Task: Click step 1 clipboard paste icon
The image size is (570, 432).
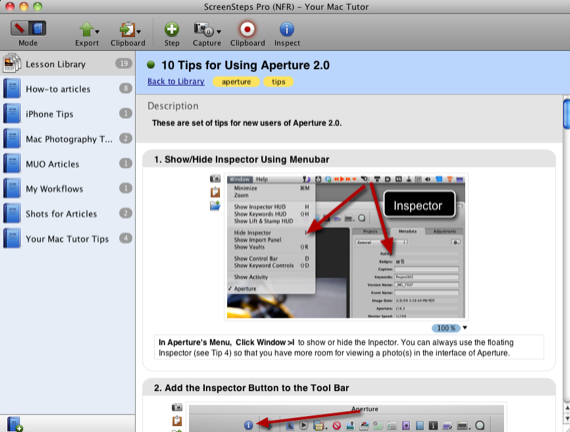Action: click(215, 192)
